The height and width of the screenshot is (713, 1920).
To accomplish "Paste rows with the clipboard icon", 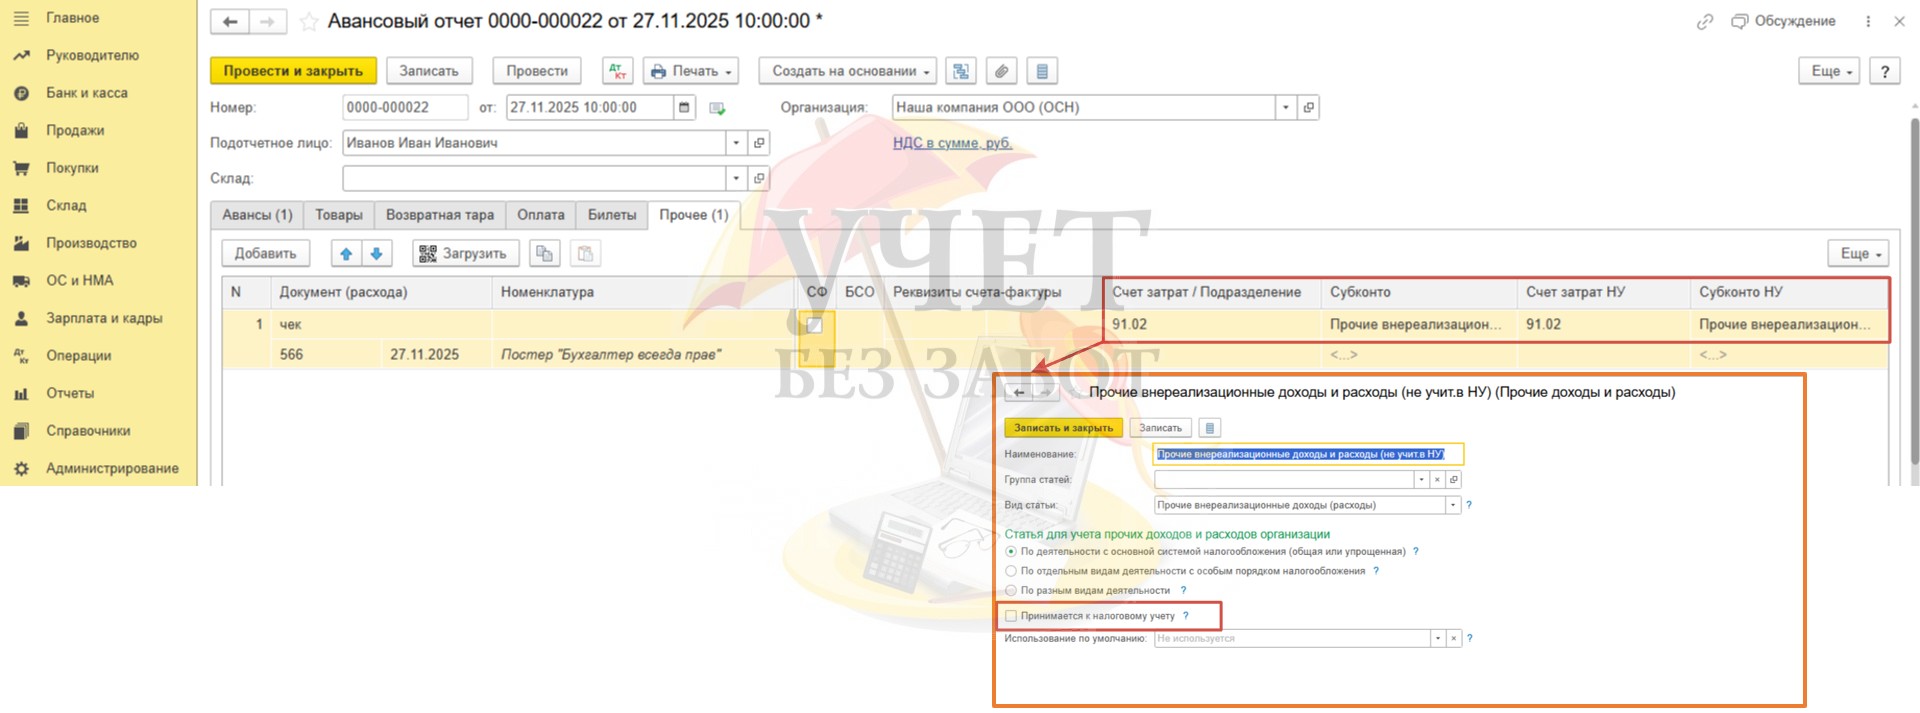I will click(x=585, y=254).
